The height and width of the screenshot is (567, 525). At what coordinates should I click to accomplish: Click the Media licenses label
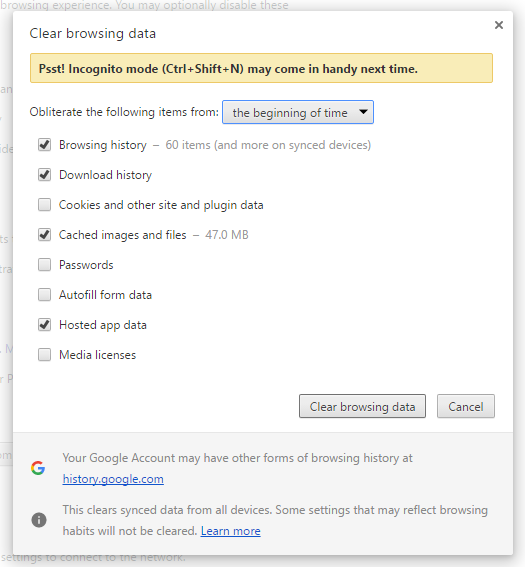[x=98, y=355]
